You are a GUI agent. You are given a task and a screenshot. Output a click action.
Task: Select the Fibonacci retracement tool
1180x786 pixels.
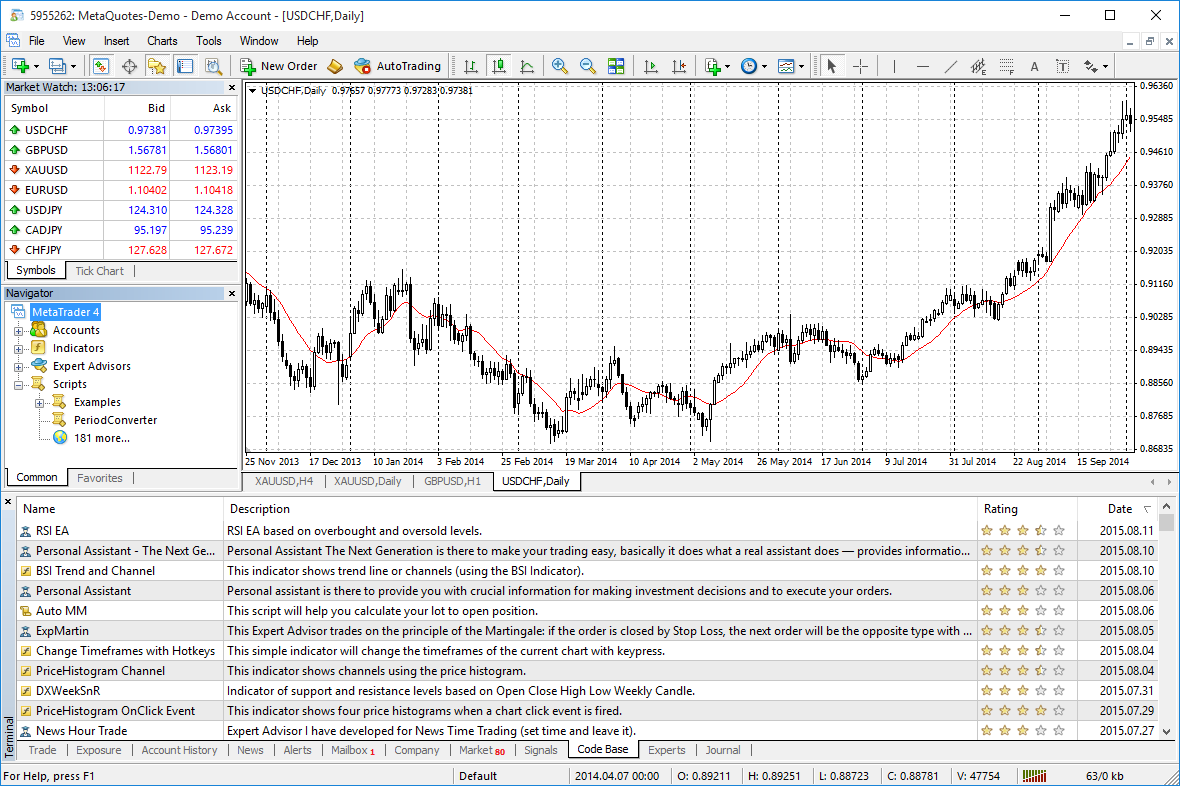coord(1006,66)
